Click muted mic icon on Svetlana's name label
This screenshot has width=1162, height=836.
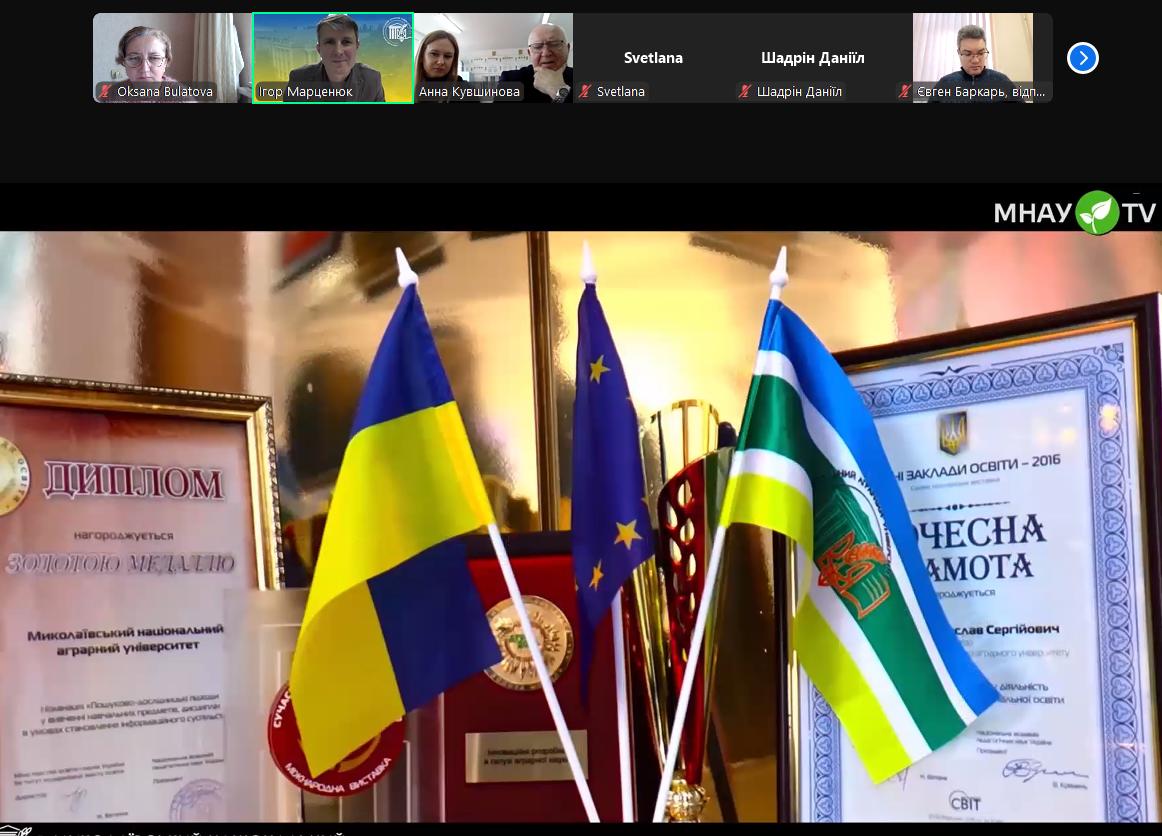pyautogui.click(x=585, y=92)
